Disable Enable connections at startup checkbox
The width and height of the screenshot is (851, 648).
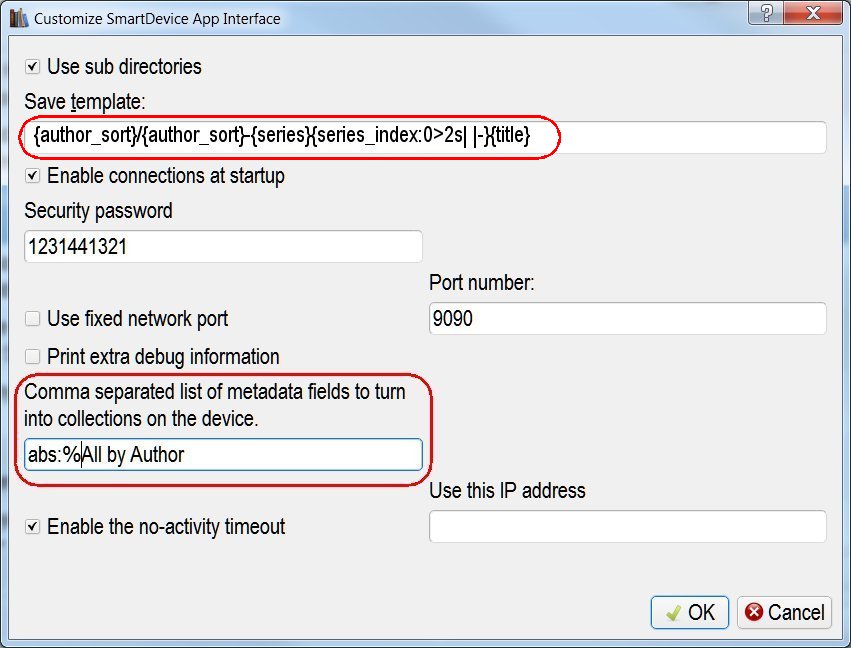coord(33,176)
